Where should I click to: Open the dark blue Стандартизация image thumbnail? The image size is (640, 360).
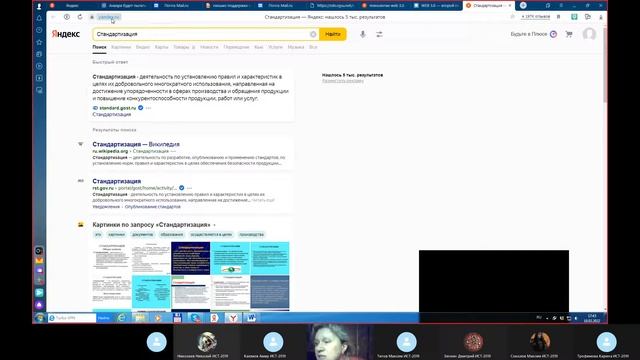pyautogui.click(x=191, y=258)
